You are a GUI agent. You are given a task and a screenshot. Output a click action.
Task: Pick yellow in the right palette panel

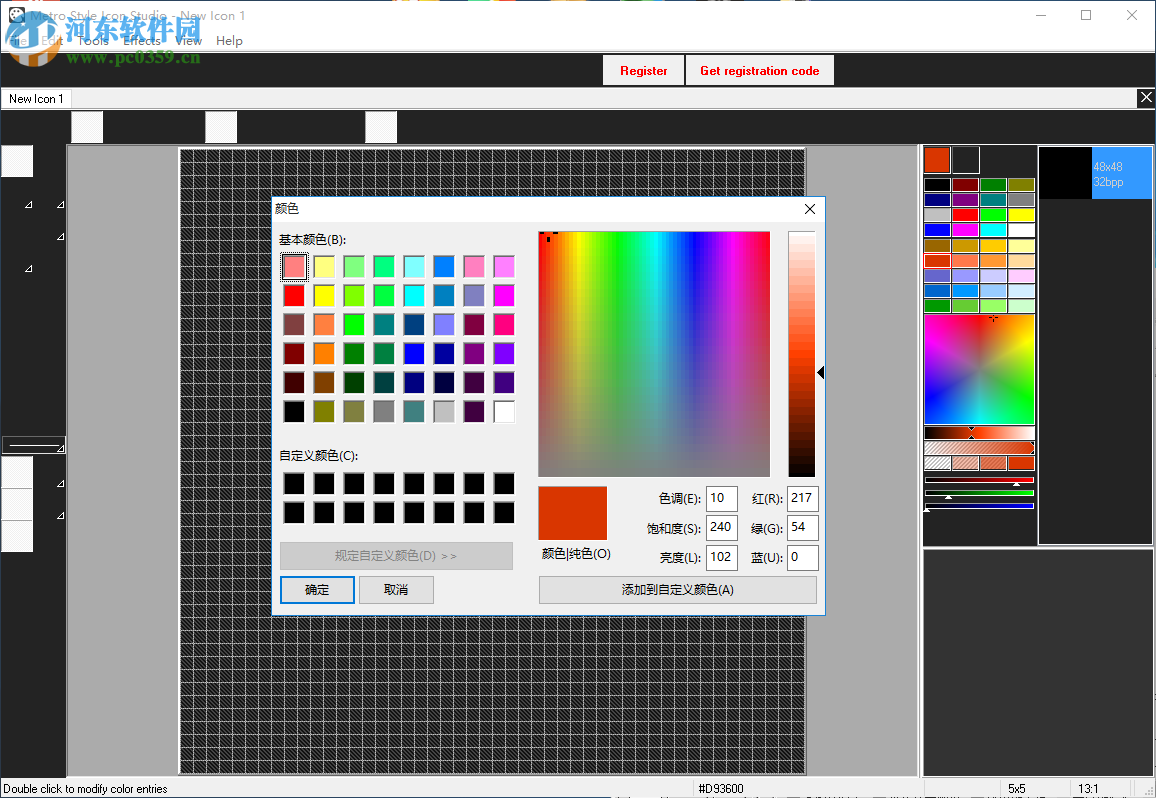pyautogui.click(x=1022, y=215)
